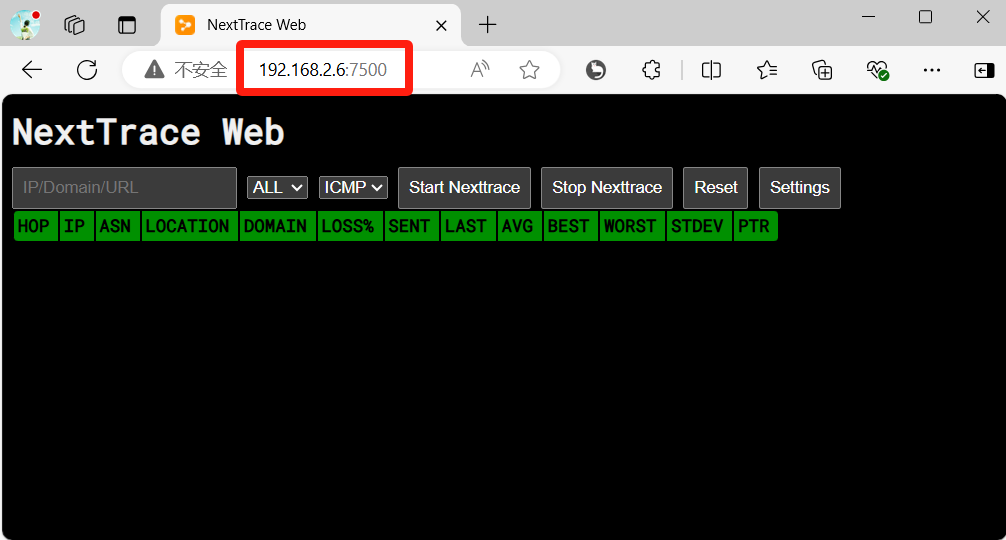Expand the ICMP protocol dropdown

[353, 188]
